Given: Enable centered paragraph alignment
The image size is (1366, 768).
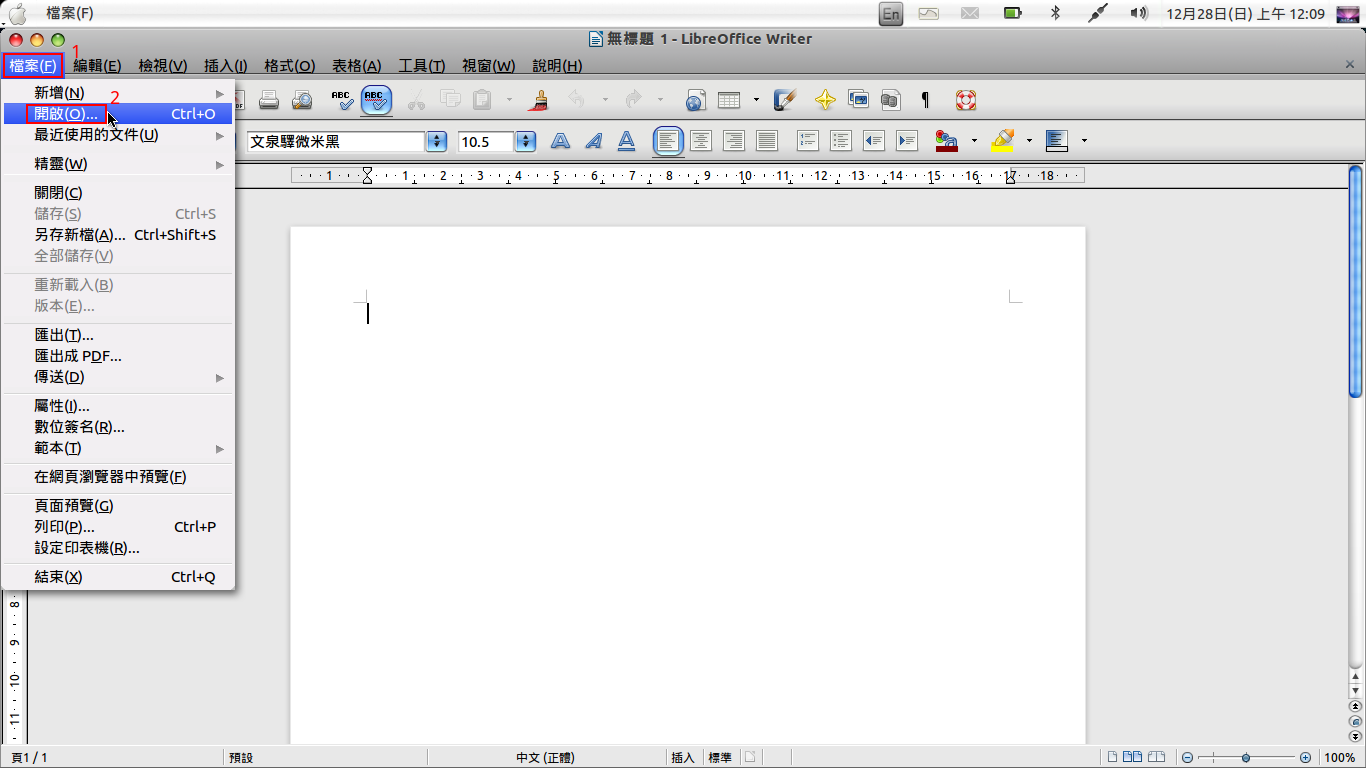Looking at the screenshot, I should [x=701, y=141].
